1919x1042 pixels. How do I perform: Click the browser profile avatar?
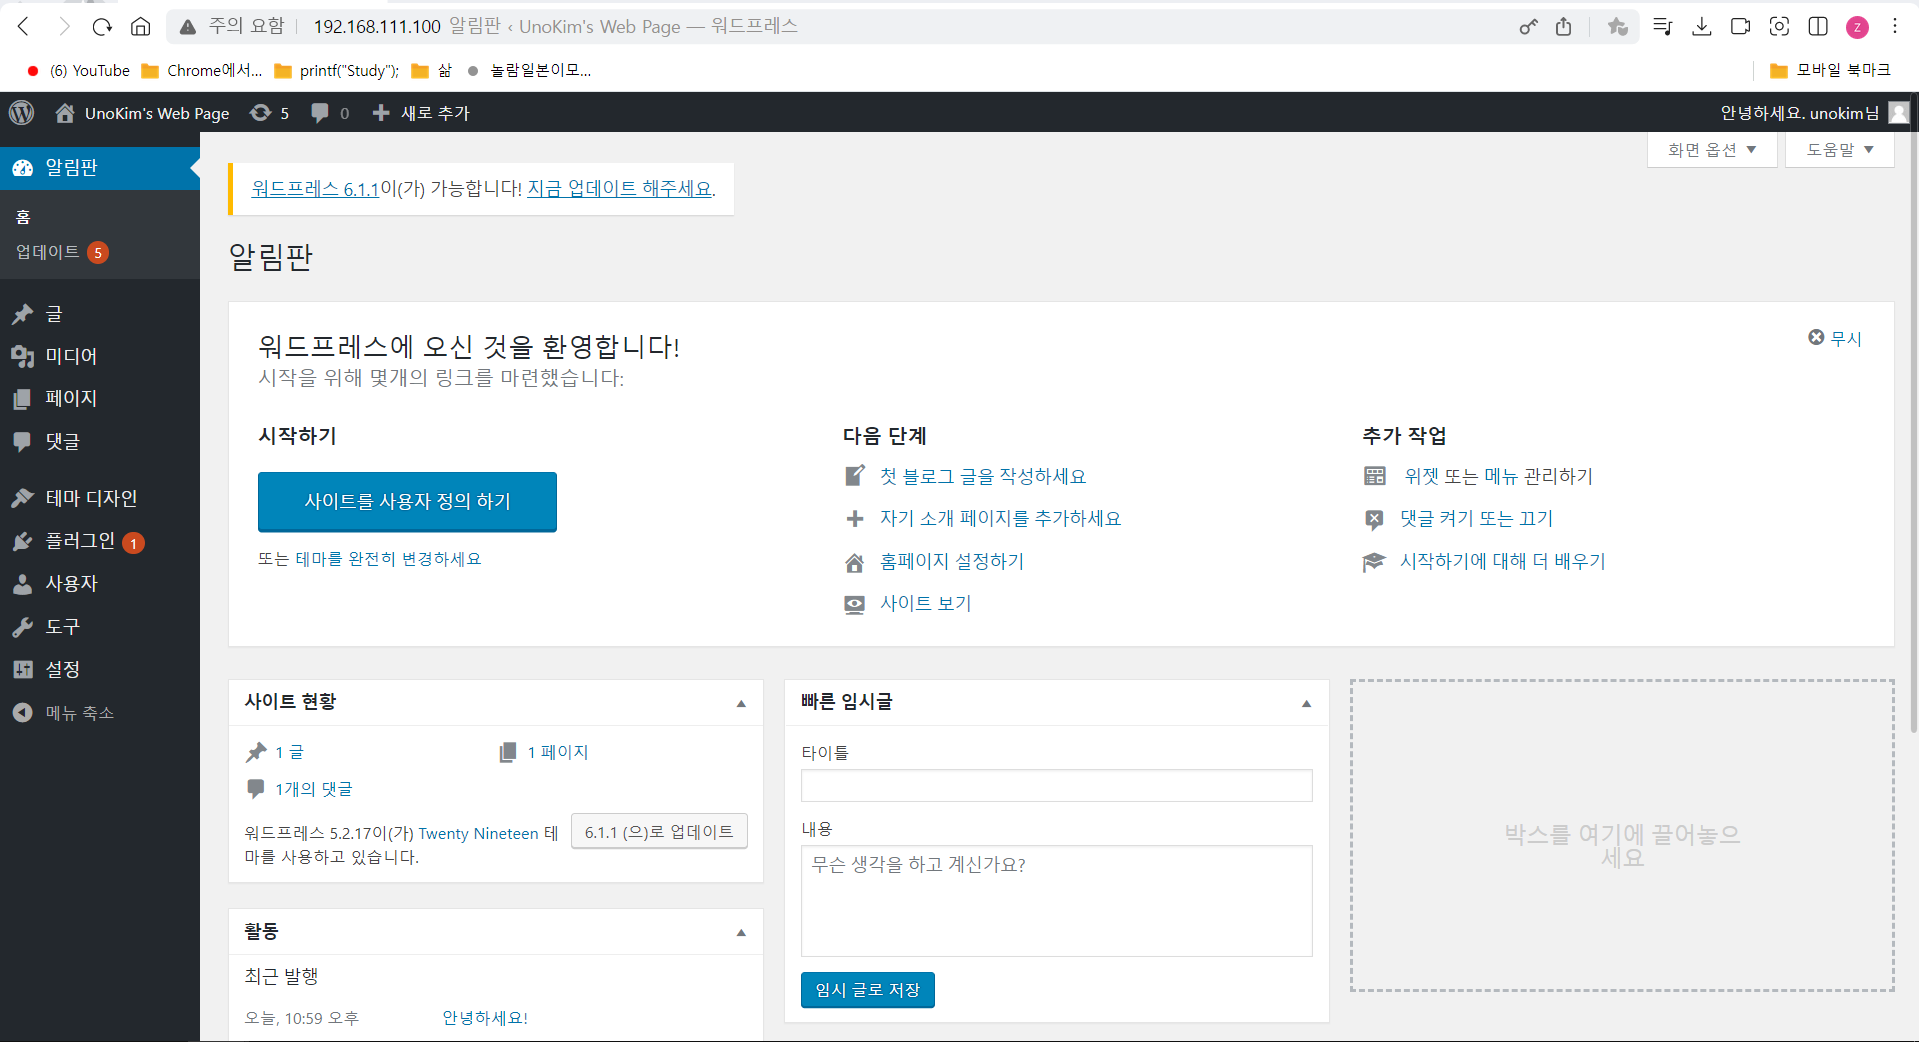(x=1857, y=27)
